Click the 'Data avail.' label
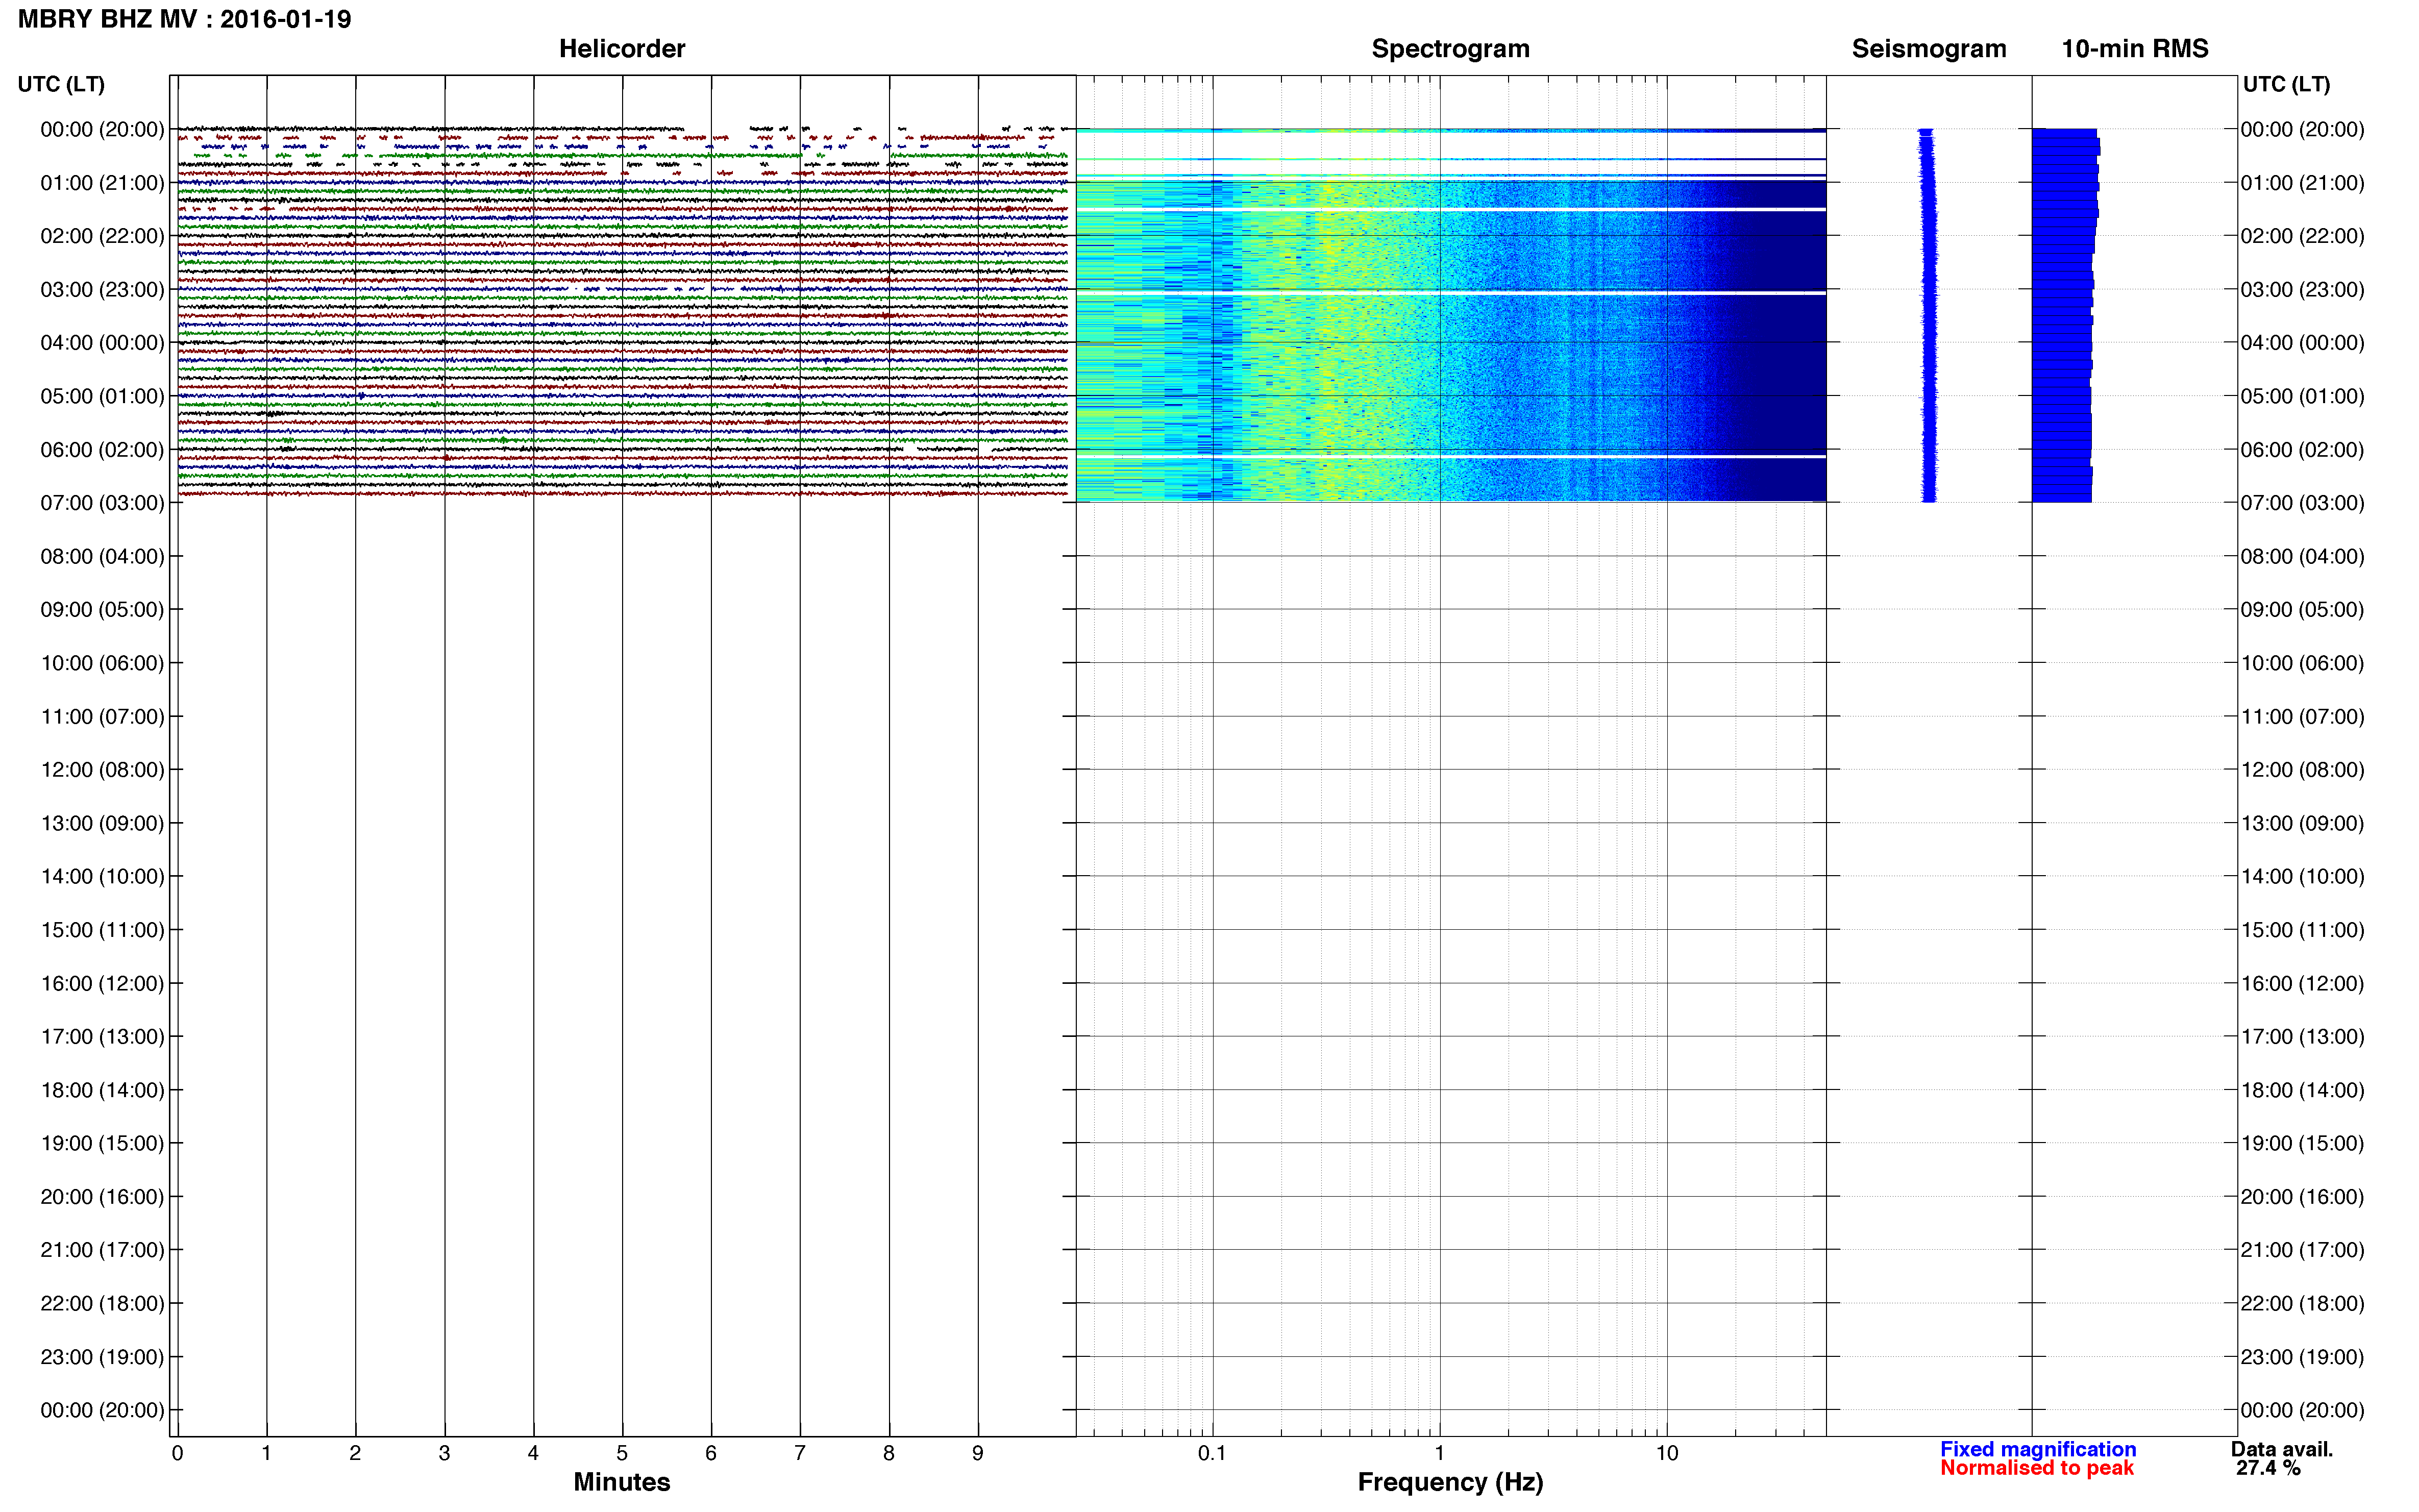 2282,1449
